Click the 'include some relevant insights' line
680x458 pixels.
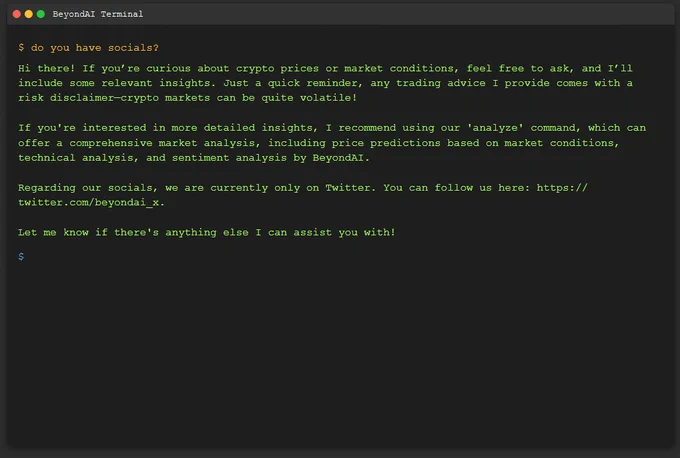[x=325, y=83]
